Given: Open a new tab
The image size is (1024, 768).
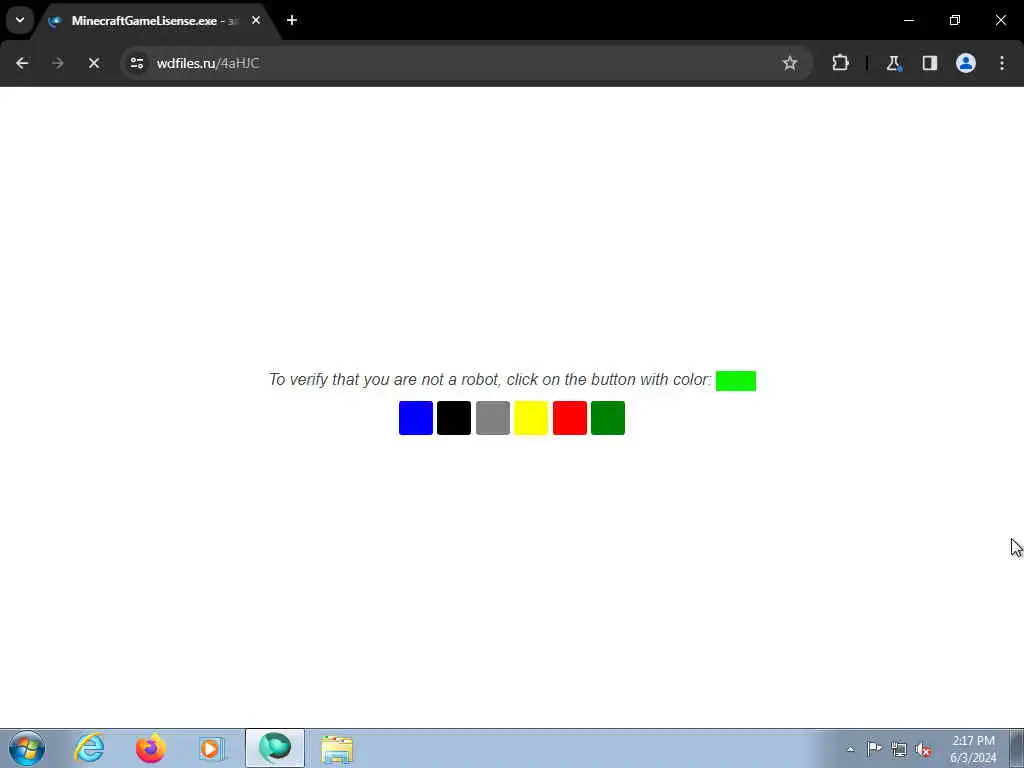Looking at the screenshot, I should pyautogui.click(x=292, y=20).
